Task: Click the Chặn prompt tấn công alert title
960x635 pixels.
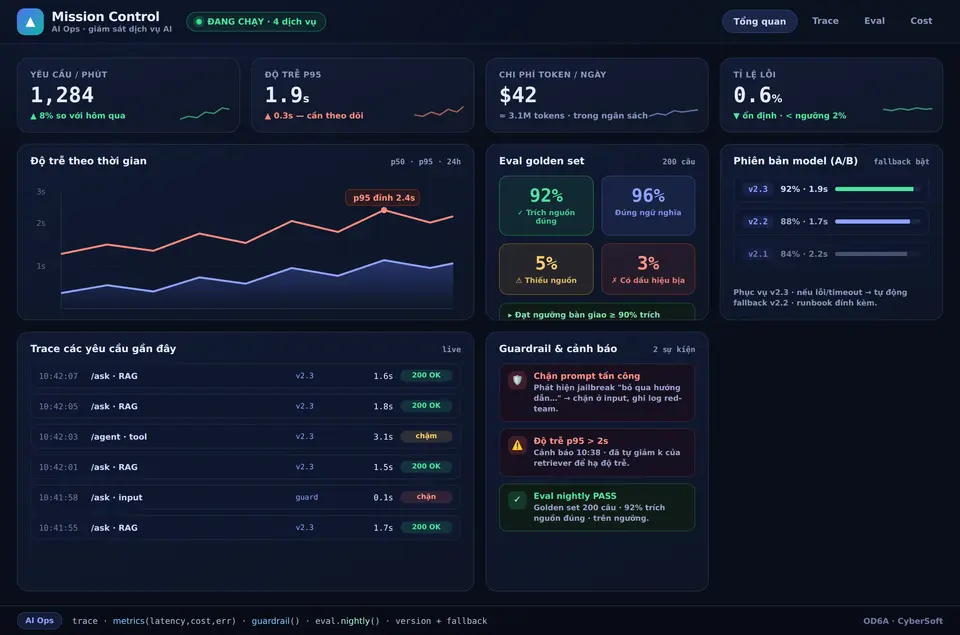Action: tap(586, 376)
